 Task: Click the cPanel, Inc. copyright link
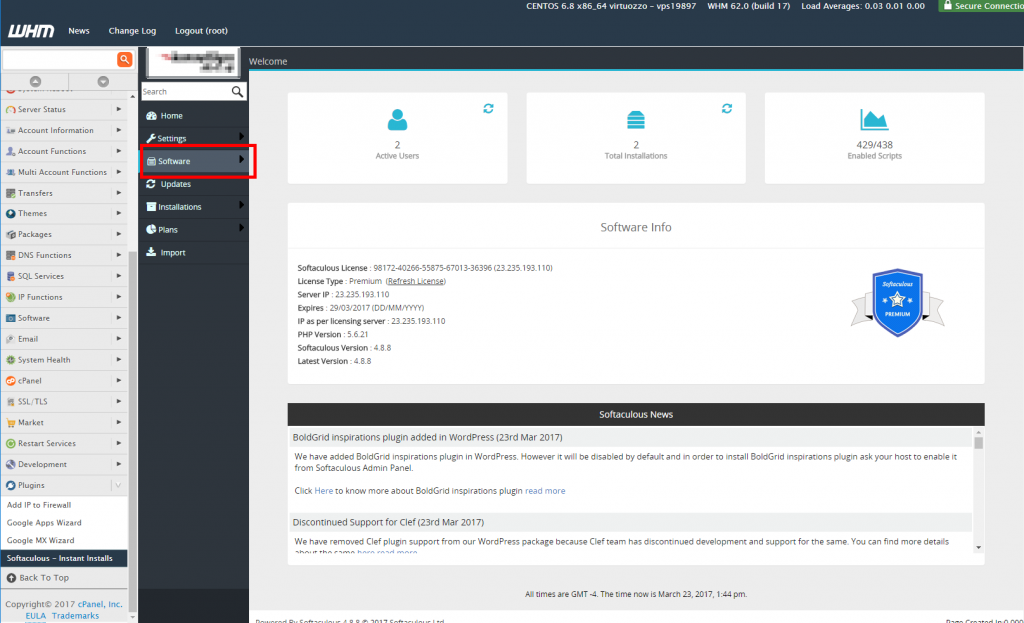[100, 604]
